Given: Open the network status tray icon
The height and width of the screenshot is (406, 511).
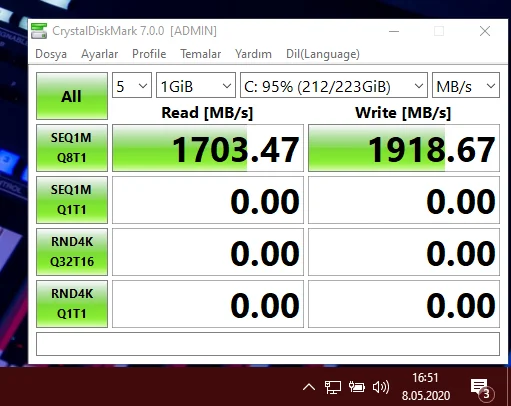Looking at the screenshot, I should (333, 387).
